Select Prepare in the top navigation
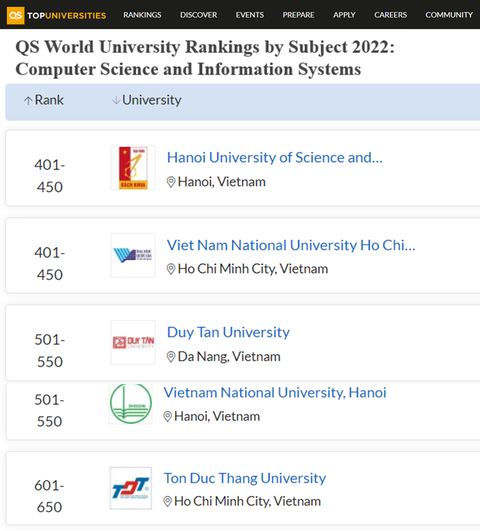The image size is (480, 531). coord(298,15)
